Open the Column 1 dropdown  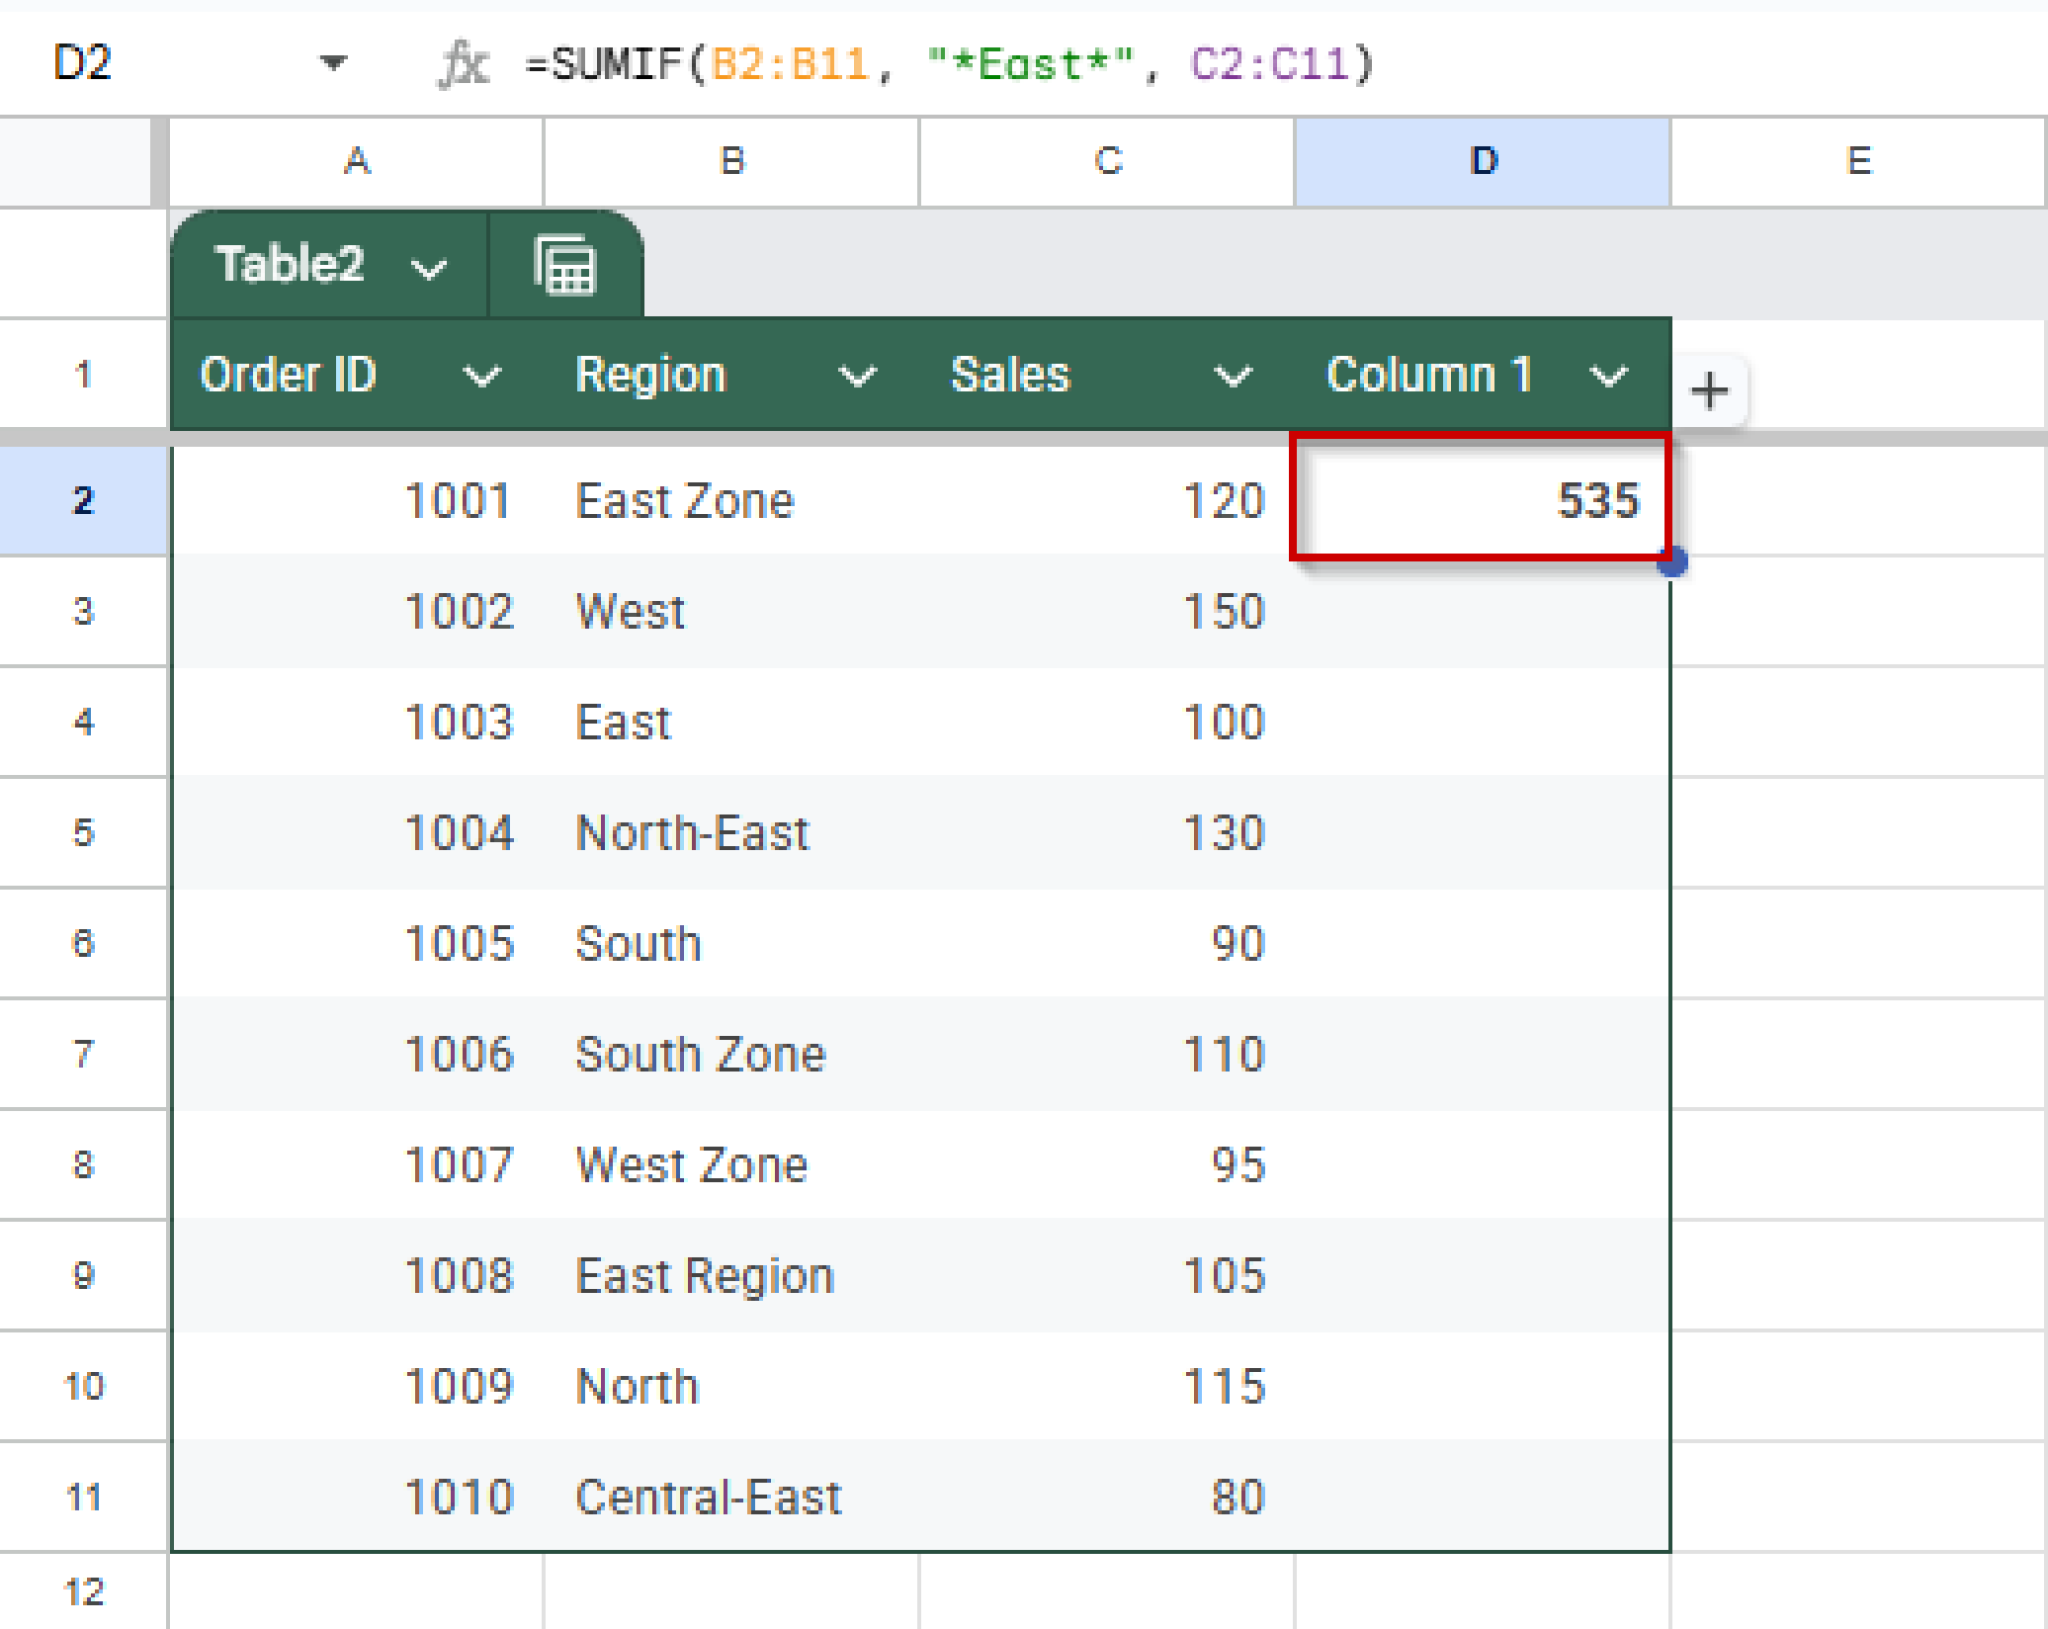pyautogui.click(x=1608, y=377)
